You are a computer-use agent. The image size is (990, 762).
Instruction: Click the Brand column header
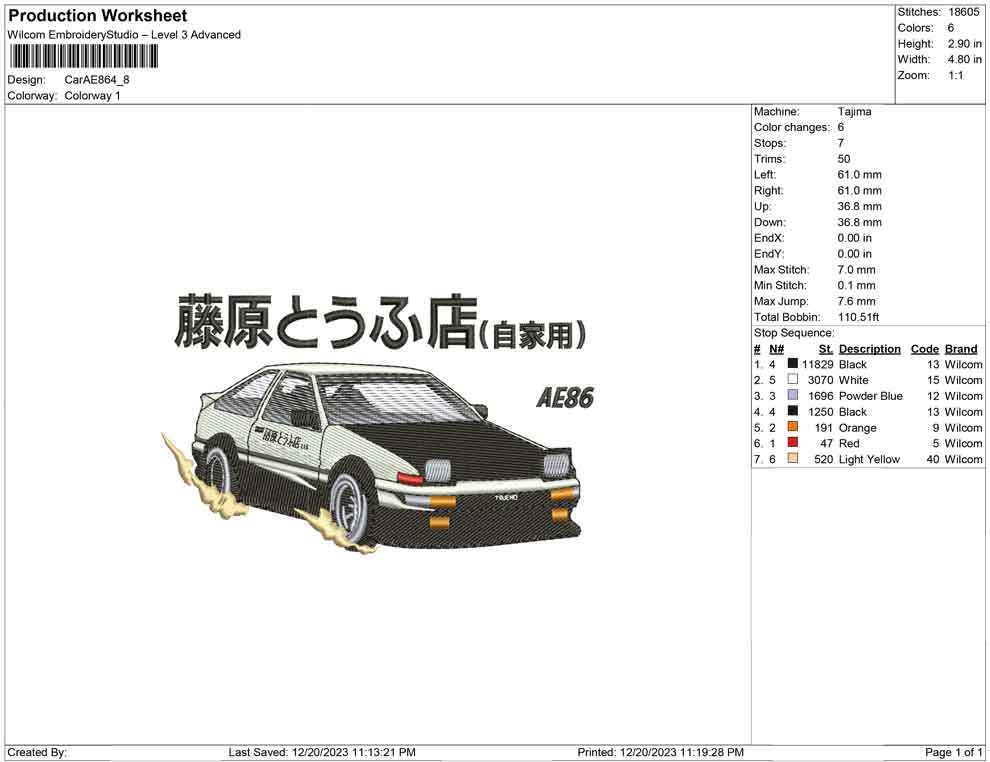961,348
